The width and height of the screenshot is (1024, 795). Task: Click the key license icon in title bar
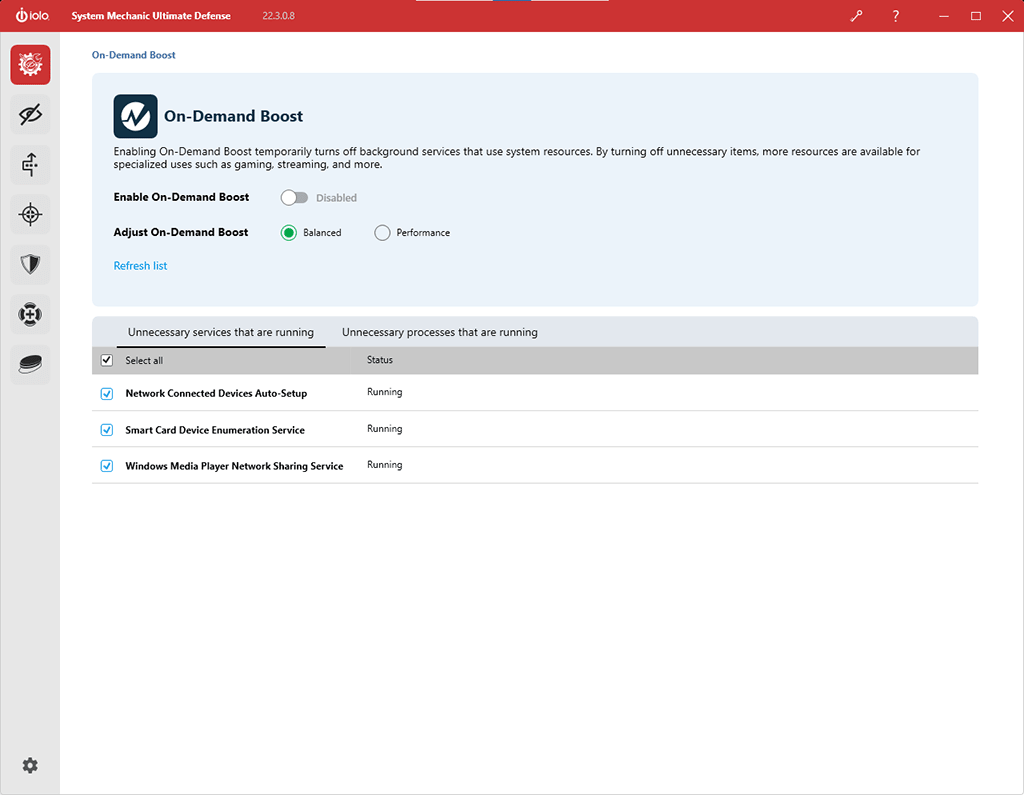(x=856, y=16)
